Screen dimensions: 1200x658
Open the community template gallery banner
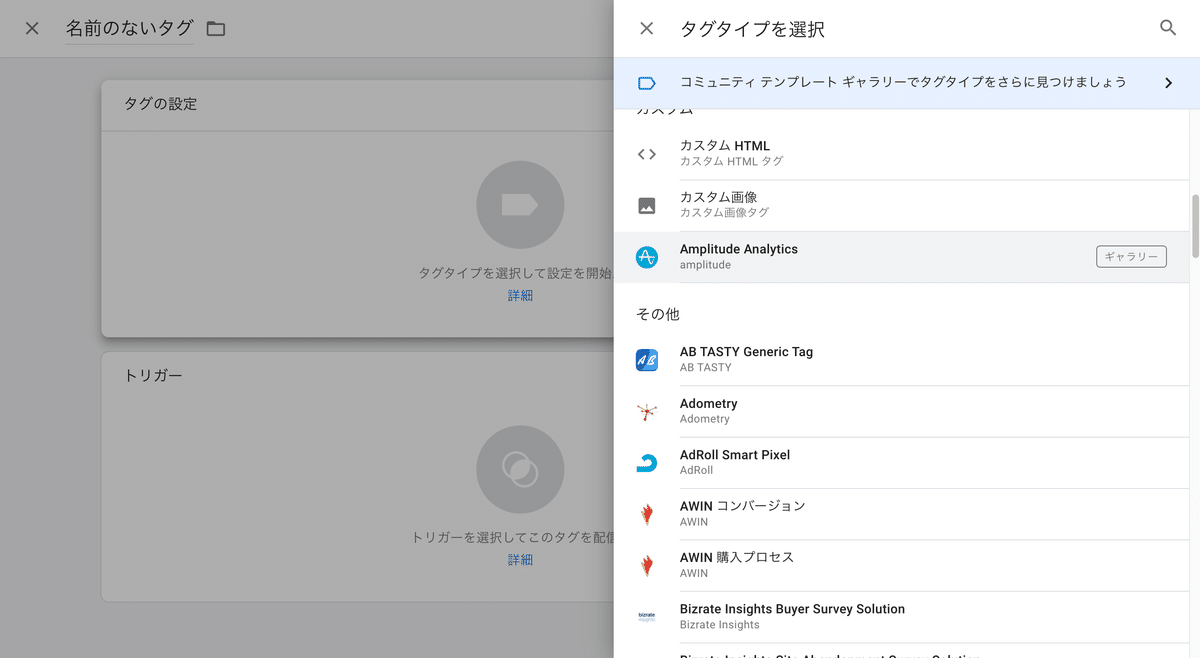pos(907,83)
